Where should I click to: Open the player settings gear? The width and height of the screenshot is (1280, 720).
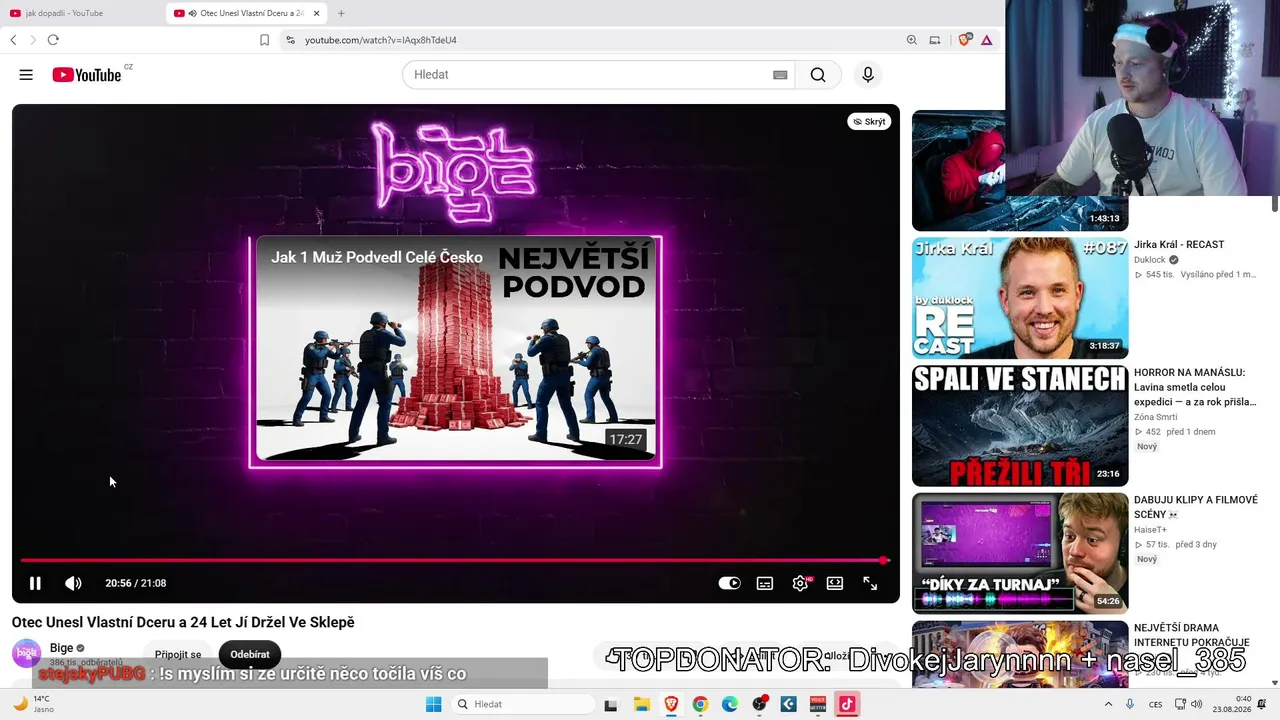(800, 583)
